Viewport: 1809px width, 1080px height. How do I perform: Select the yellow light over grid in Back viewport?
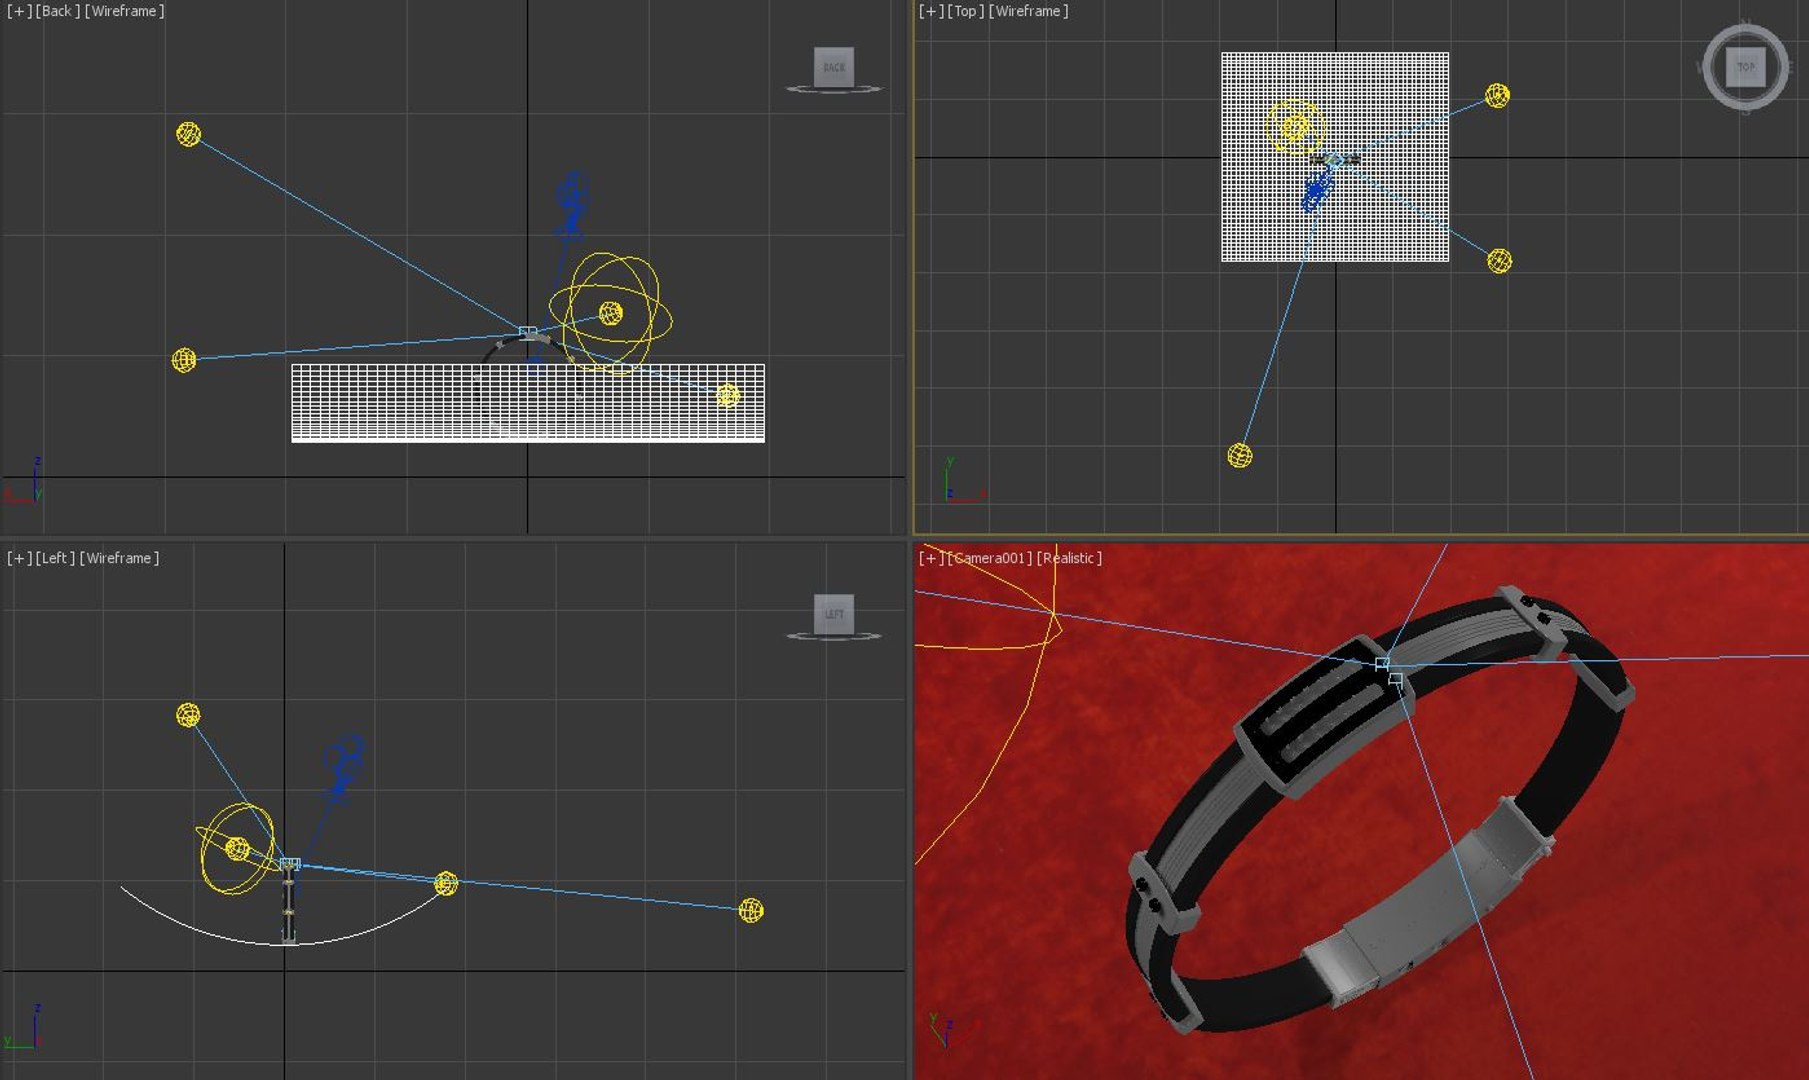[728, 396]
